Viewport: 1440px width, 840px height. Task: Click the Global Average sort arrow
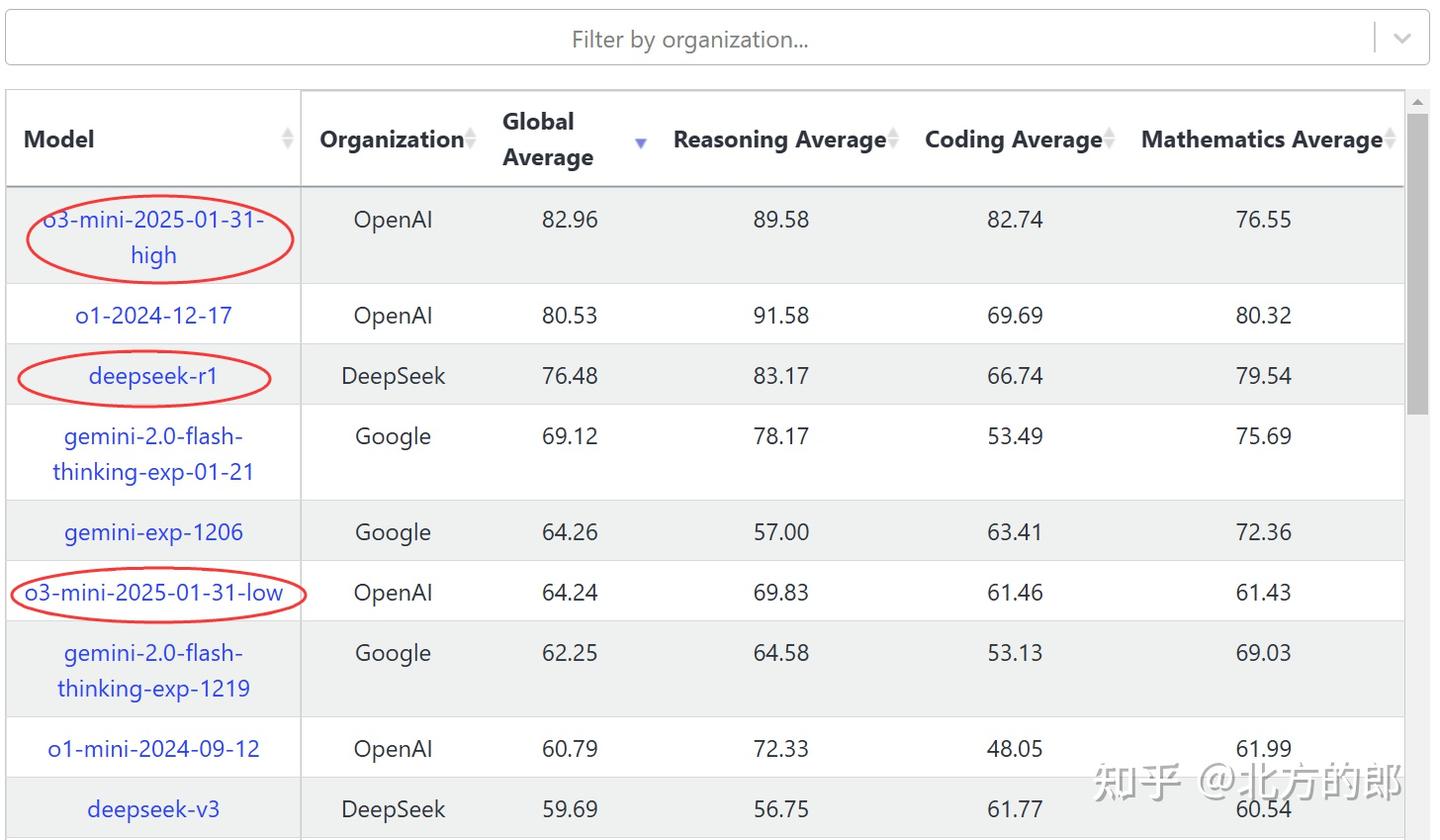(641, 143)
